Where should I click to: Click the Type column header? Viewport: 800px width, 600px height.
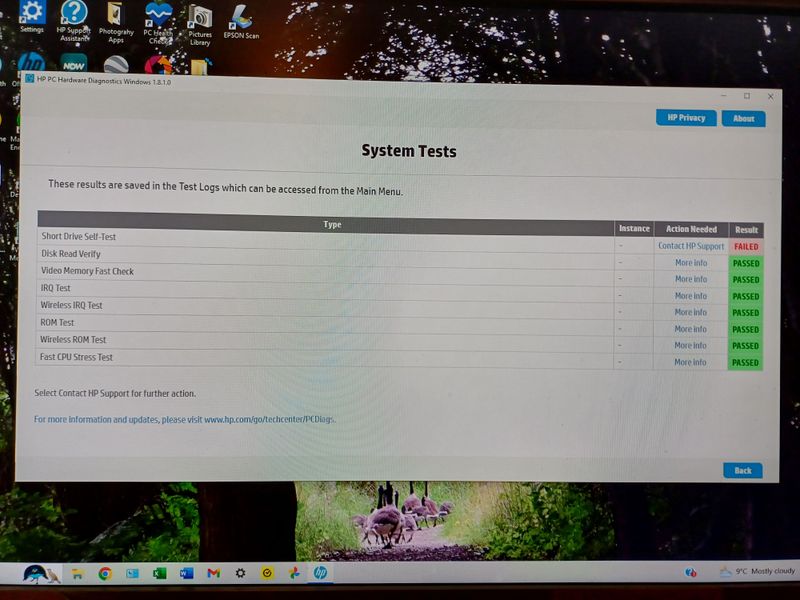pos(332,224)
